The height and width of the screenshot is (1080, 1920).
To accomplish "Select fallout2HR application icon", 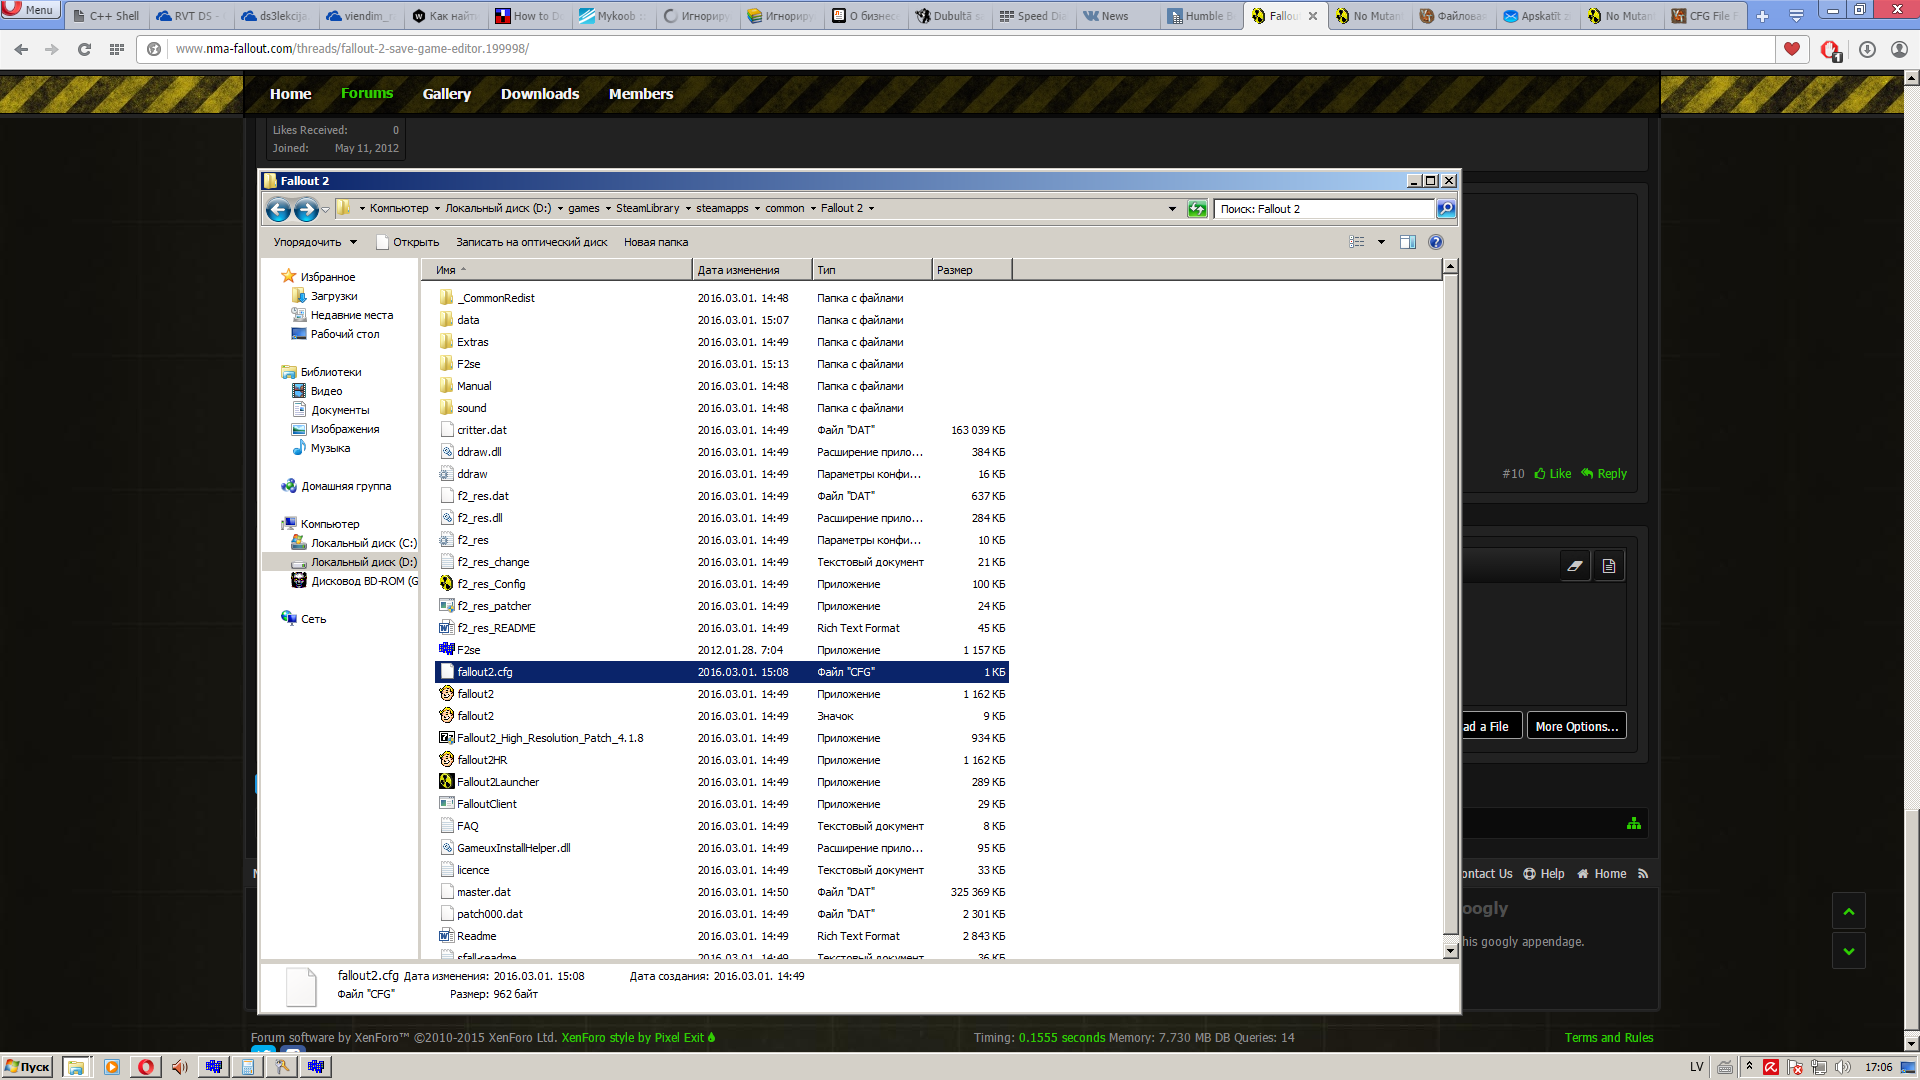I will click(x=447, y=760).
